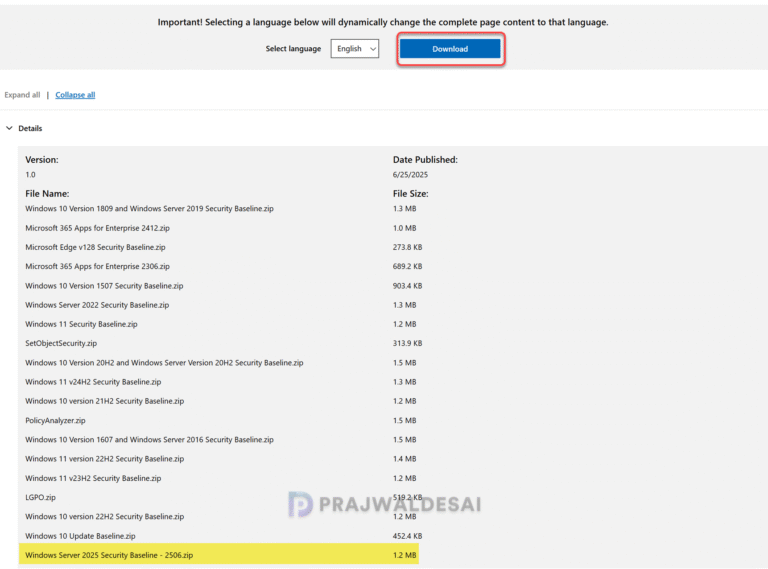Click the 452.4 KB file size
Viewport: 768px width, 569px height.
[407, 536]
